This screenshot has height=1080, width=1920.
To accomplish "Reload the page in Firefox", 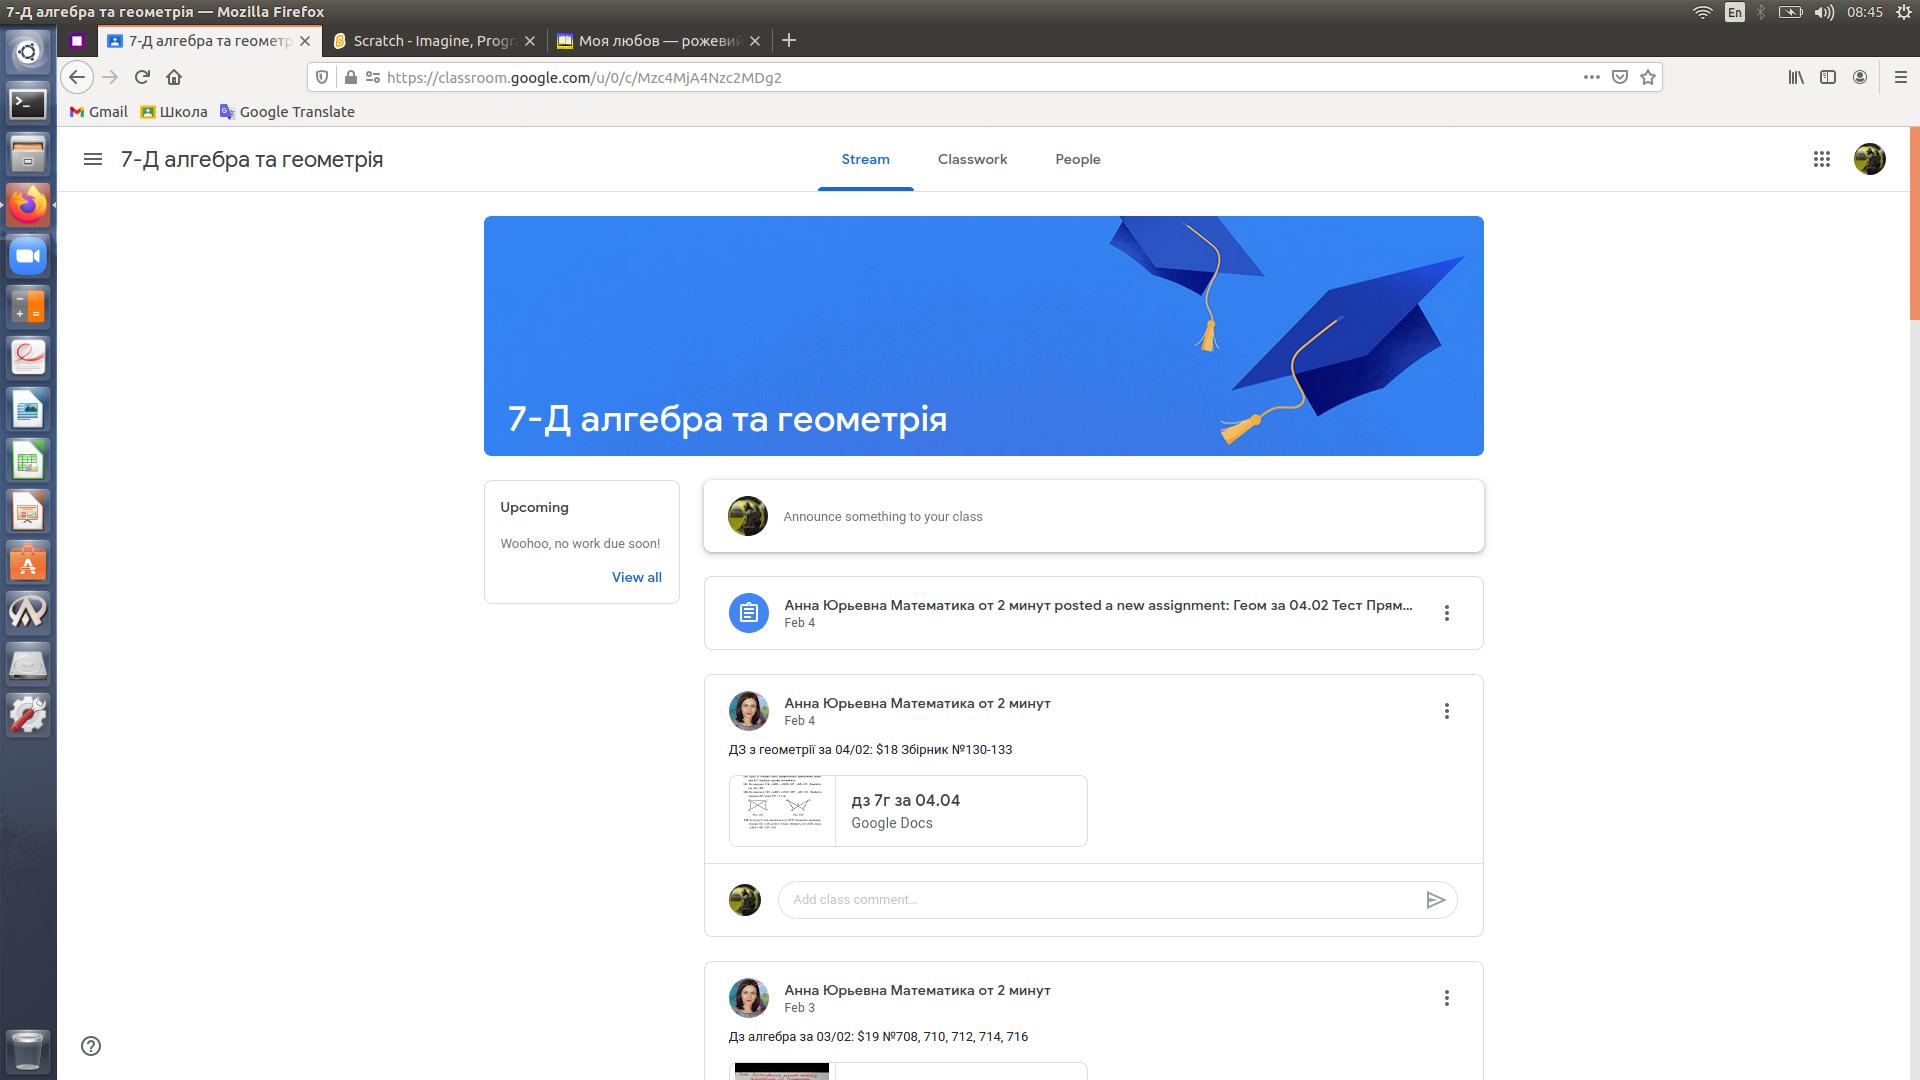I will 142,77.
